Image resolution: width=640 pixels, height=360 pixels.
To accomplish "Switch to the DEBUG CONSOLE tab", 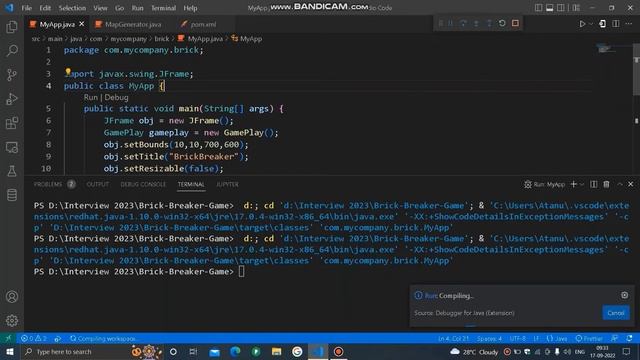I will coord(143,184).
